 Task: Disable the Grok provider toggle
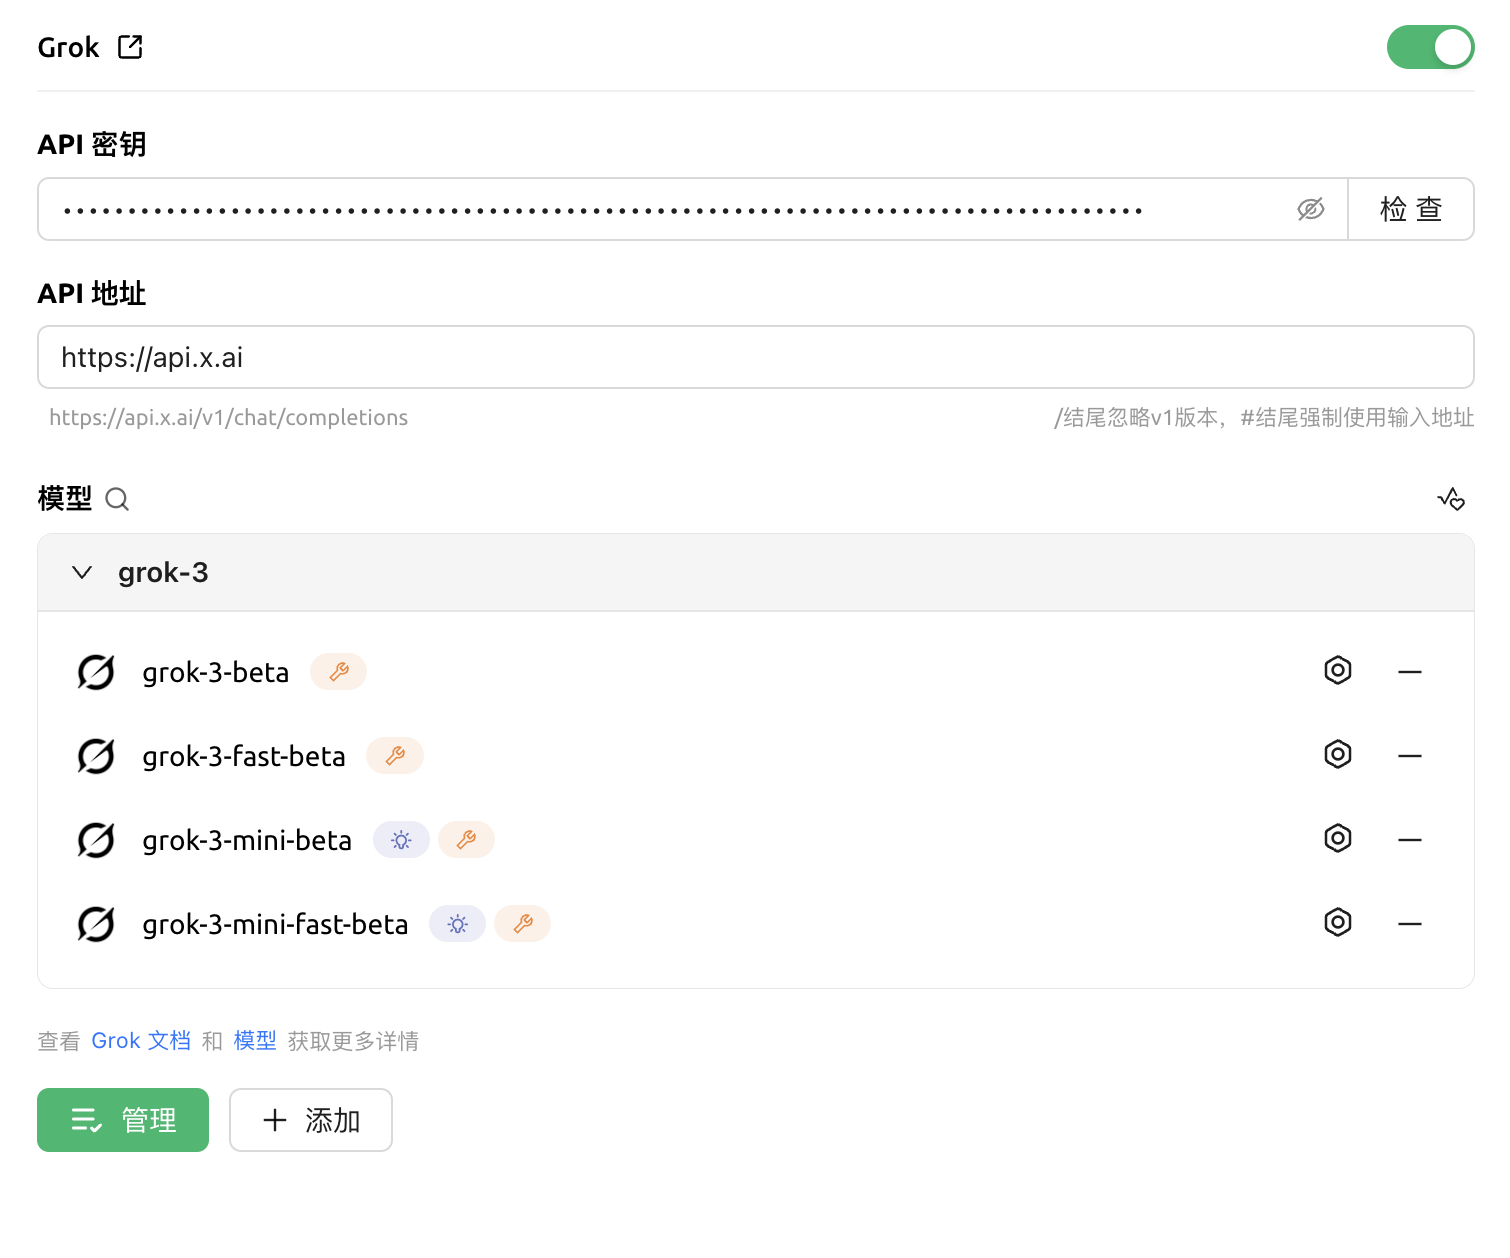[x=1431, y=46]
